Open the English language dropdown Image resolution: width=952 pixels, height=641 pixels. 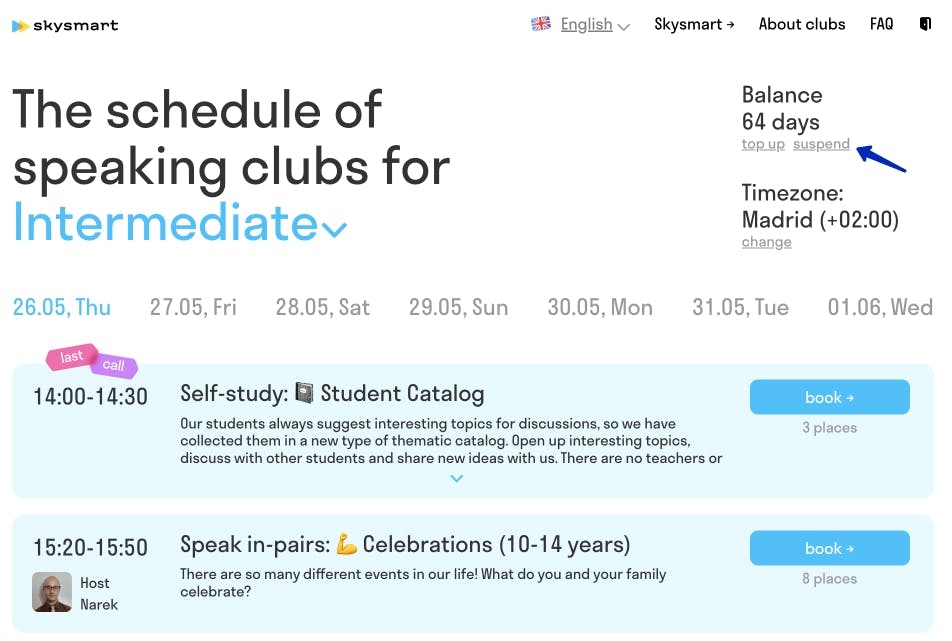(x=595, y=25)
